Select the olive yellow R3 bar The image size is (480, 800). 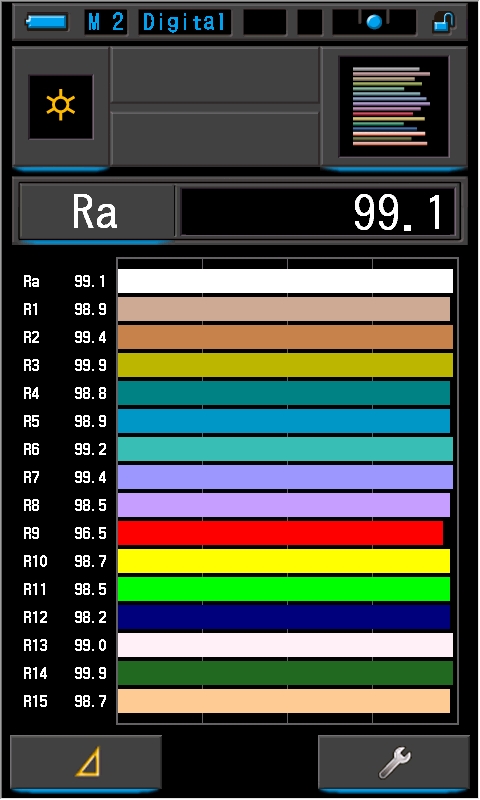click(285, 365)
